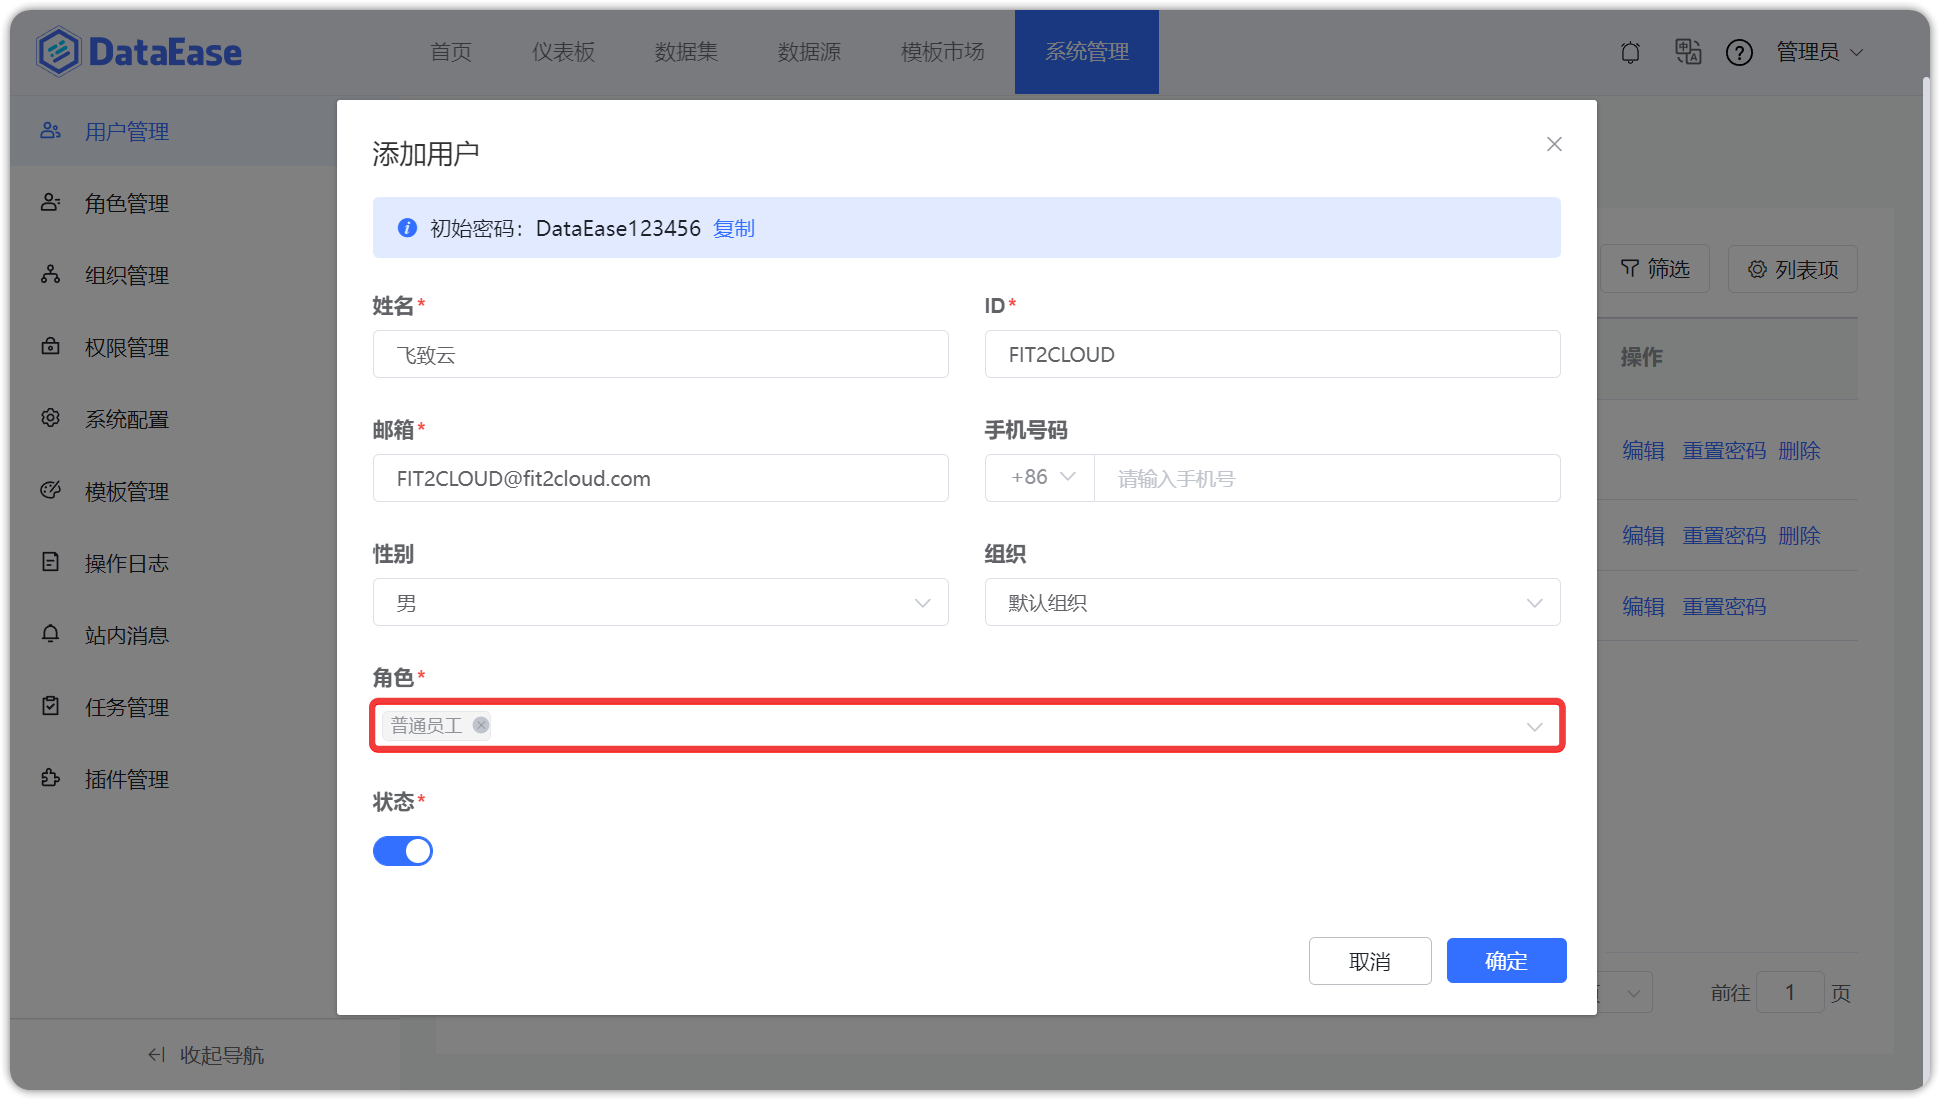The image size is (1940, 1100).
Task: Click the 操作日志 document icon
Action: pos(50,563)
